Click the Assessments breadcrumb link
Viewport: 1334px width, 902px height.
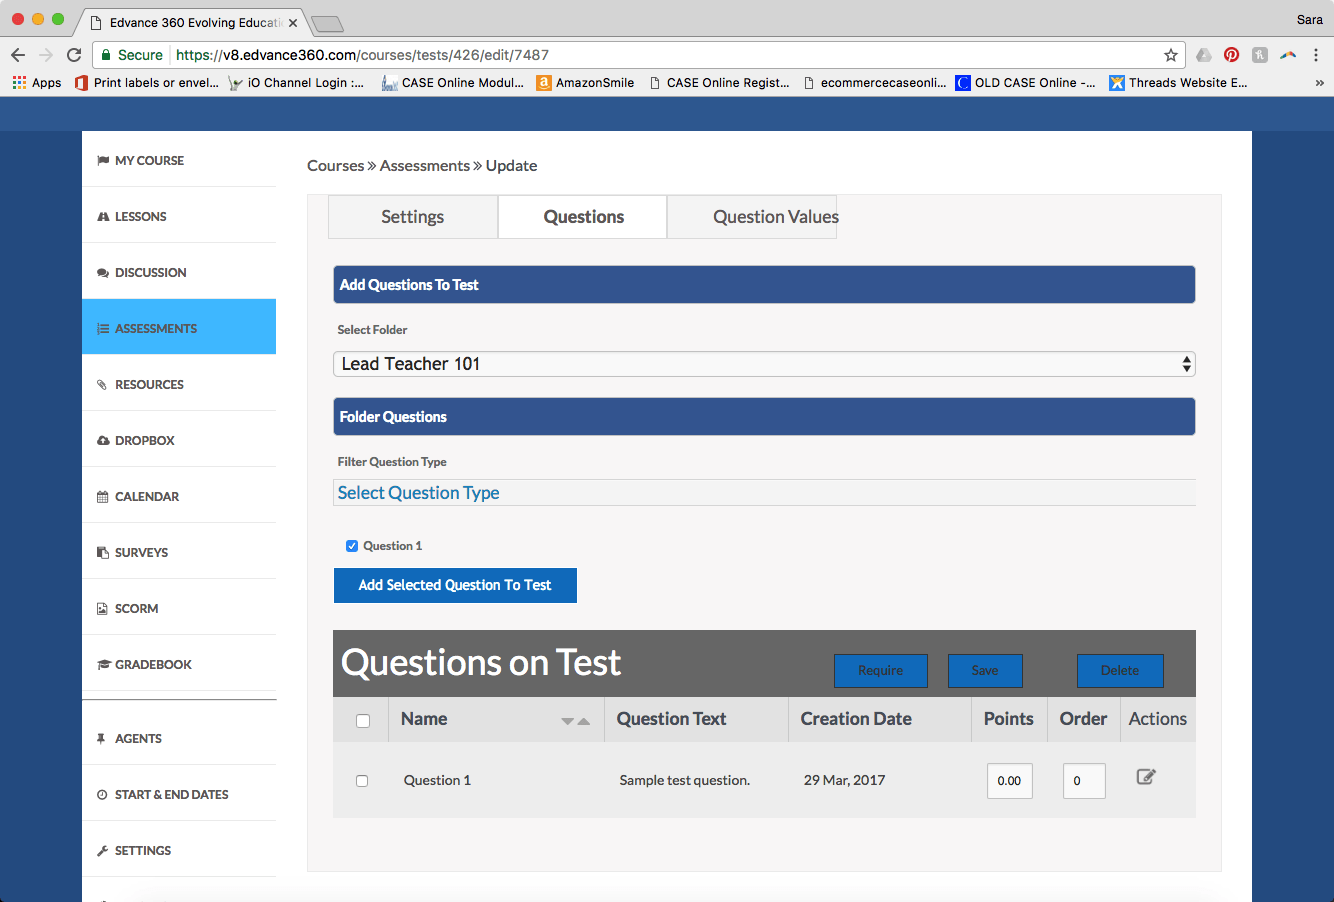pyautogui.click(x=424, y=166)
